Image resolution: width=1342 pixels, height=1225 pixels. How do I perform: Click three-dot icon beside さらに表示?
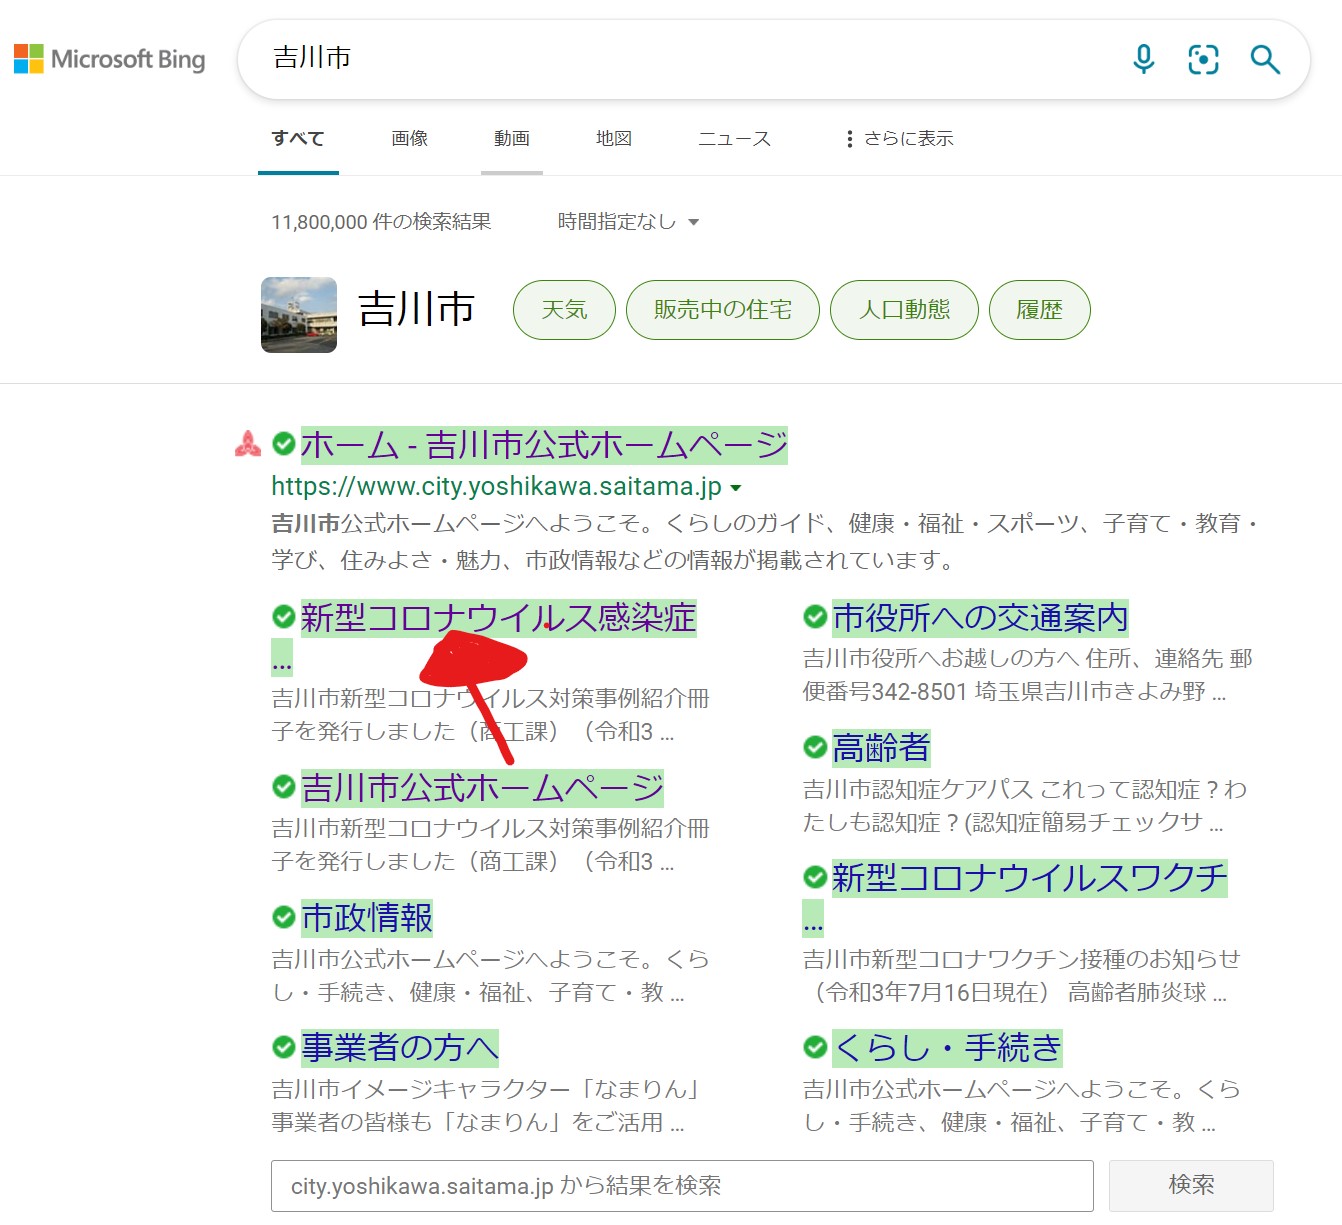click(849, 139)
